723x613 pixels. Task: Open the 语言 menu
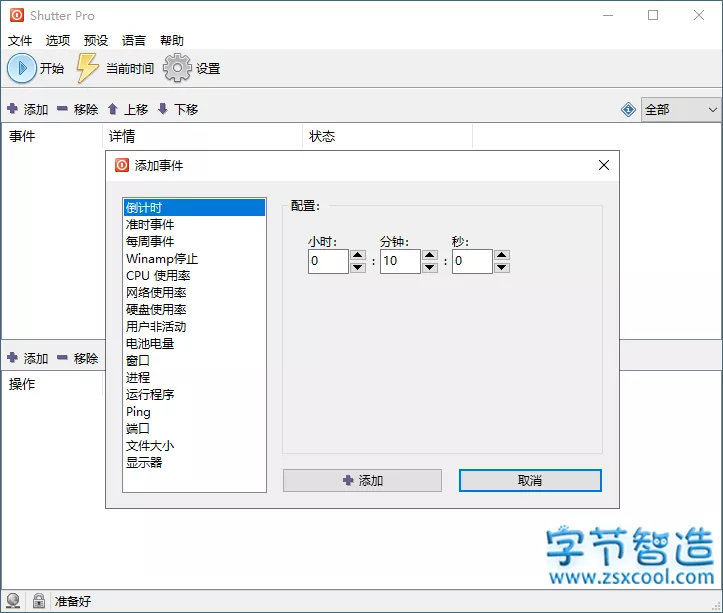[134, 41]
